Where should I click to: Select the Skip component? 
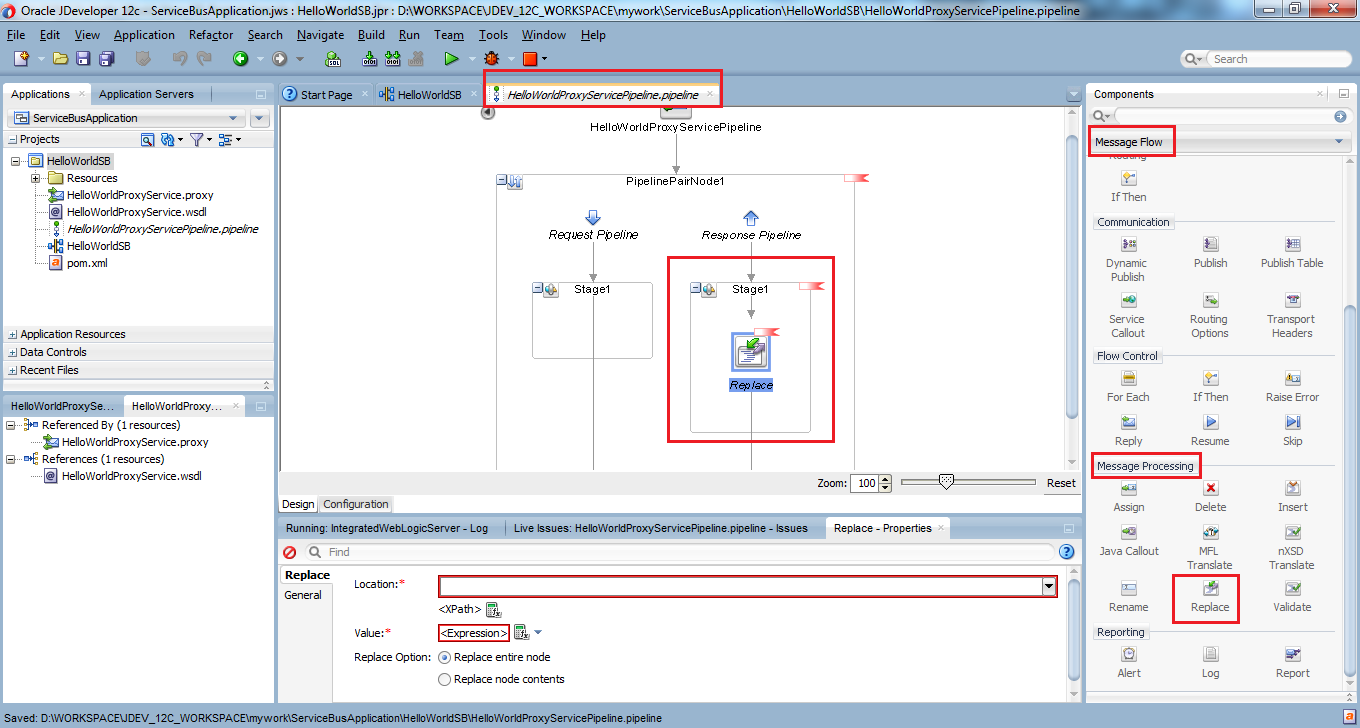[x=1292, y=430]
